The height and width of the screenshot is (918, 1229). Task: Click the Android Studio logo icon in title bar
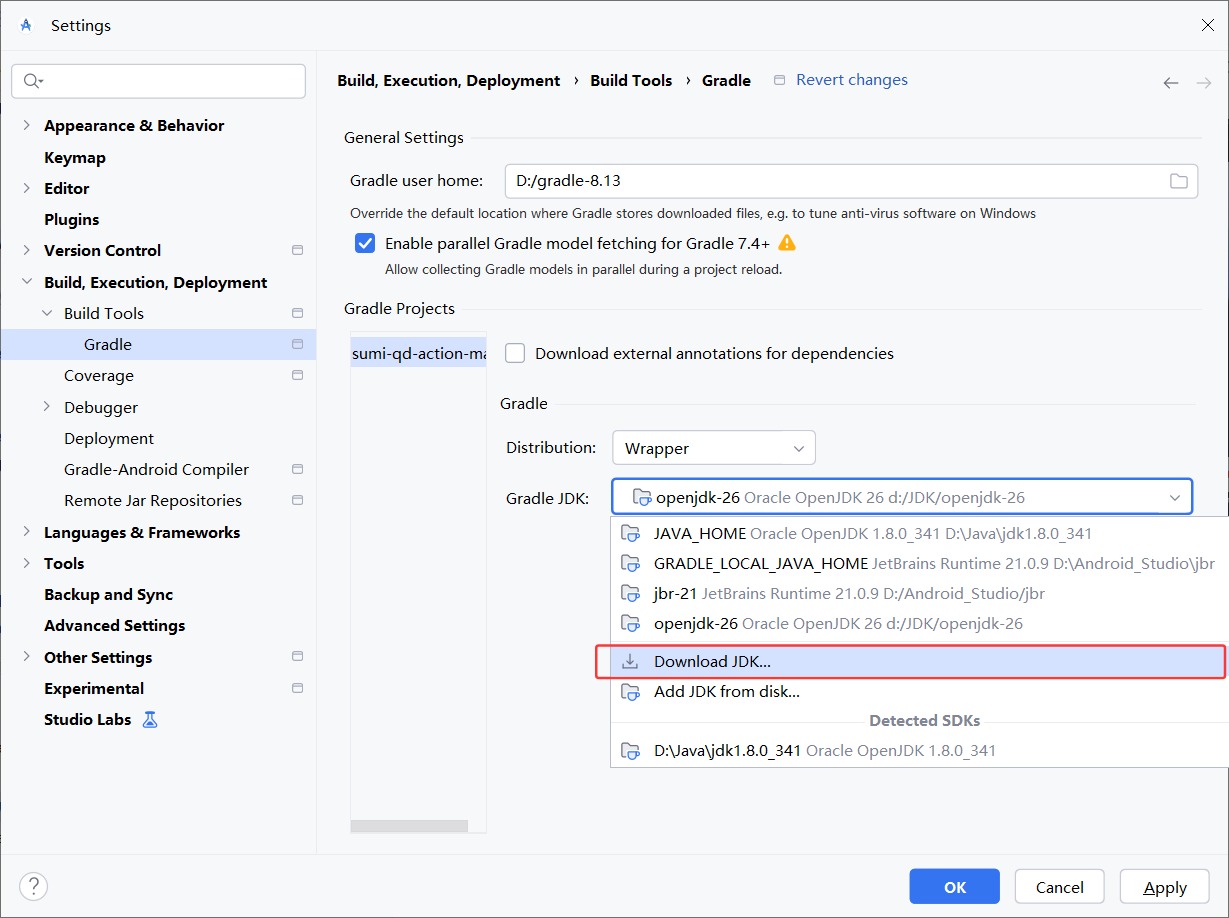(26, 25)
